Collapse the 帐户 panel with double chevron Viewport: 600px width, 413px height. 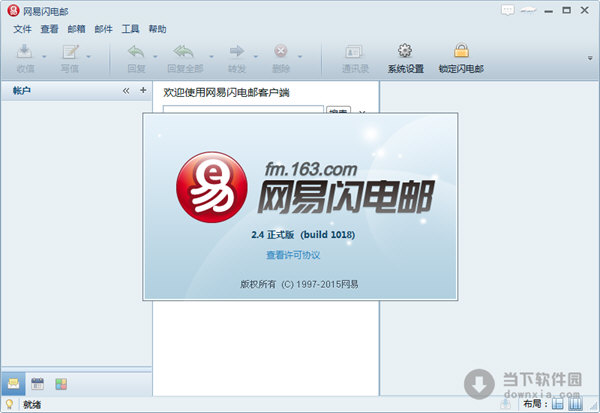click(126, 91)
